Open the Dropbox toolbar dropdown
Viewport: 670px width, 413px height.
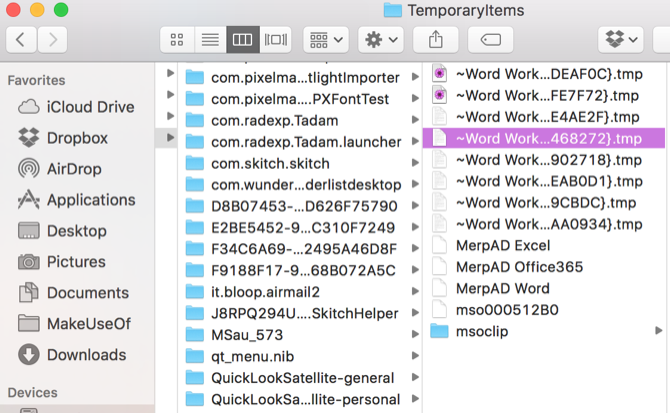tap(621, 40)
